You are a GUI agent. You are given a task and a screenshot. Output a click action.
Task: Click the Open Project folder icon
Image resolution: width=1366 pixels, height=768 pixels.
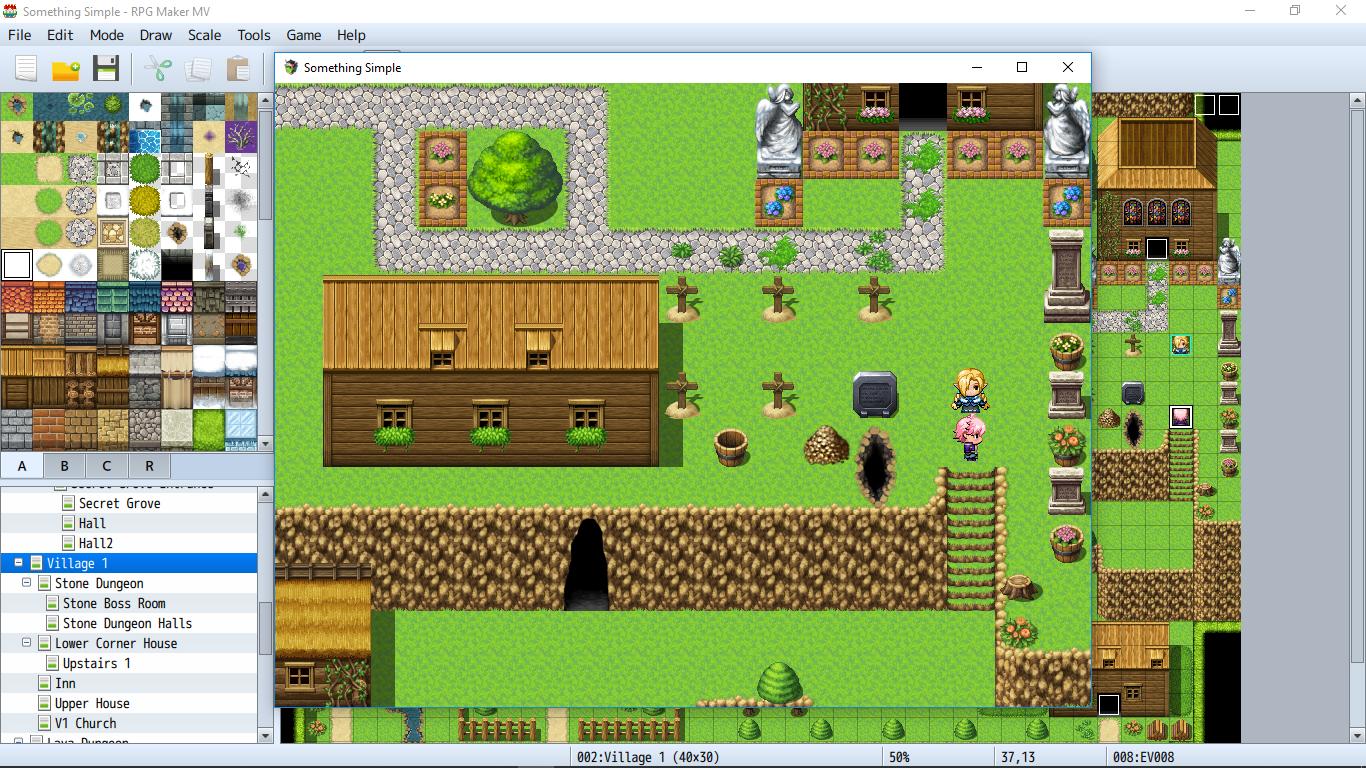pyautogui.click(x=66, y=69)
